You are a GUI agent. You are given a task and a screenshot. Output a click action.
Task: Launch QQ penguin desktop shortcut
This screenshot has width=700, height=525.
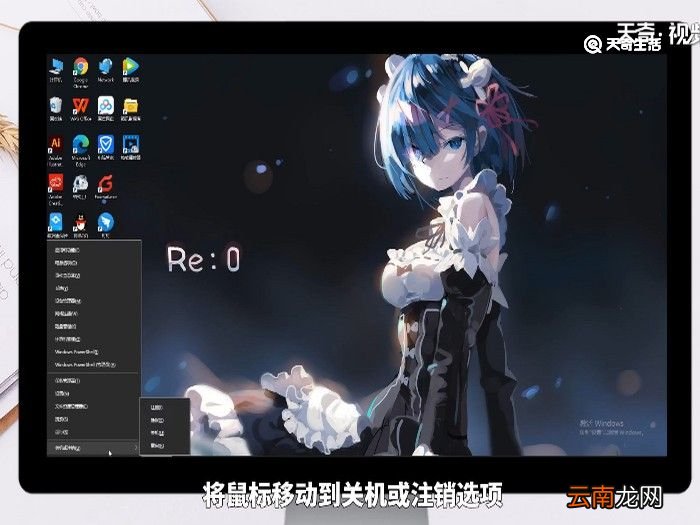pyautogui.click(x=81, y=225)
